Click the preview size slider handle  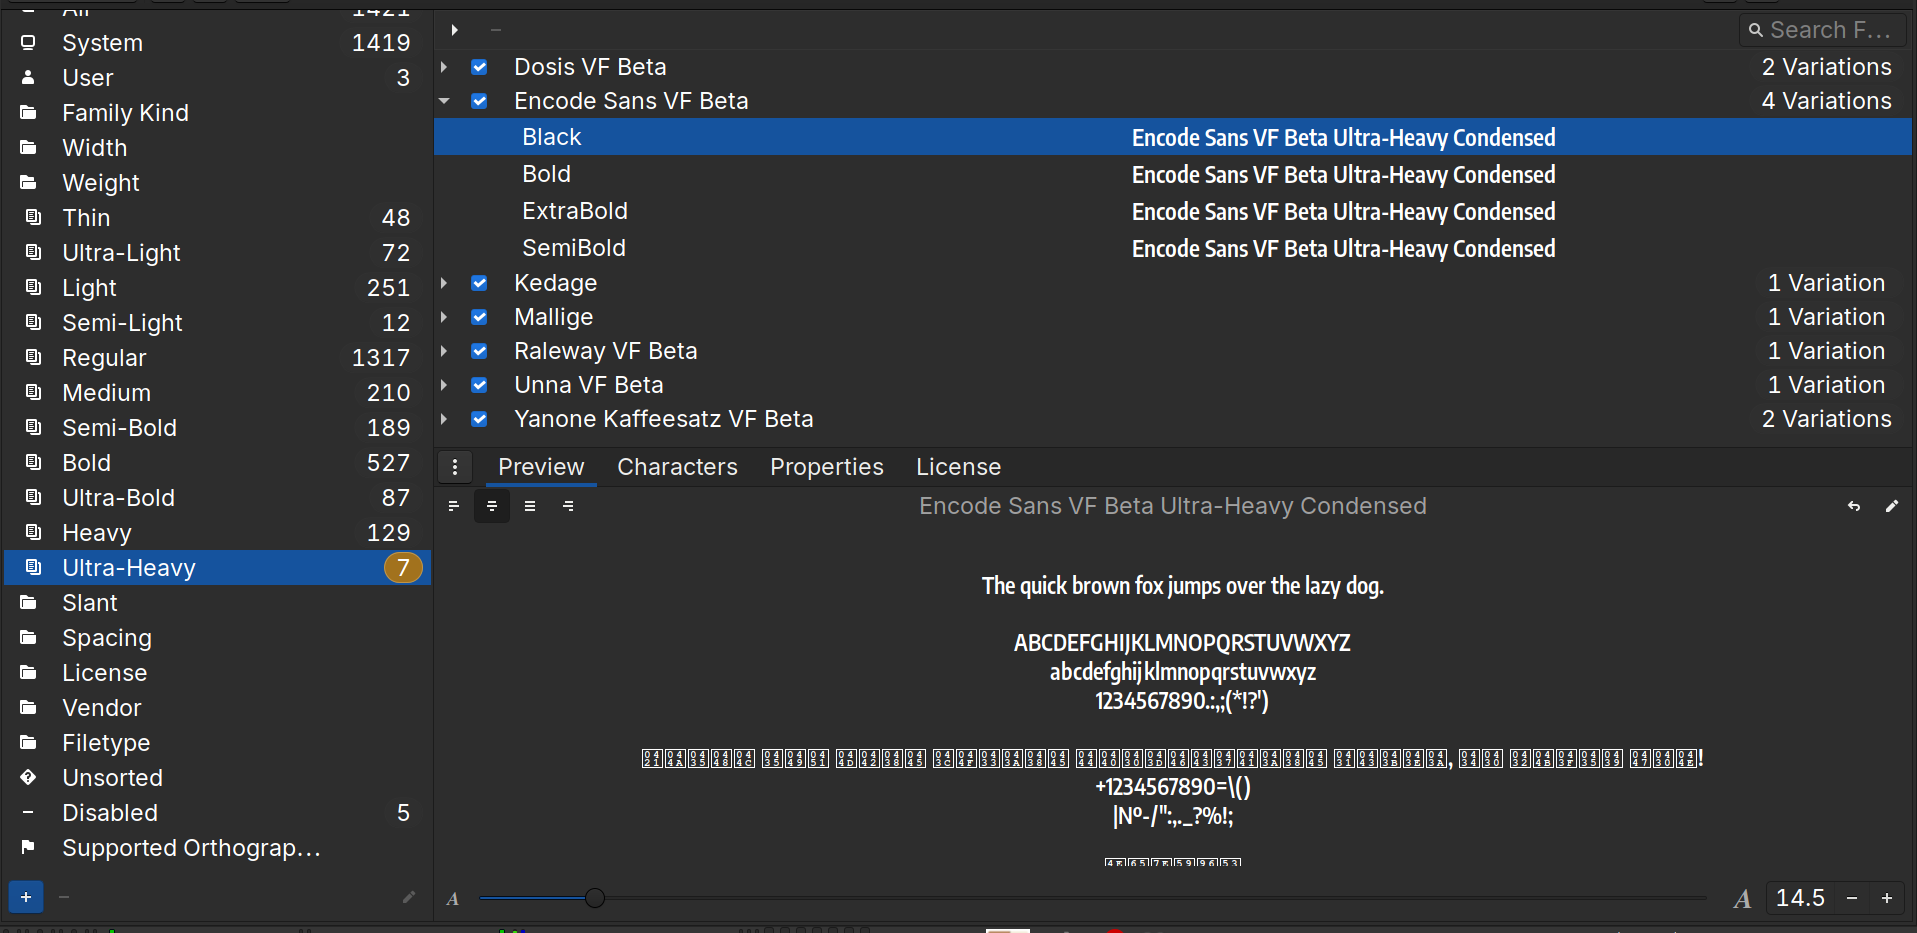point(595,898)
